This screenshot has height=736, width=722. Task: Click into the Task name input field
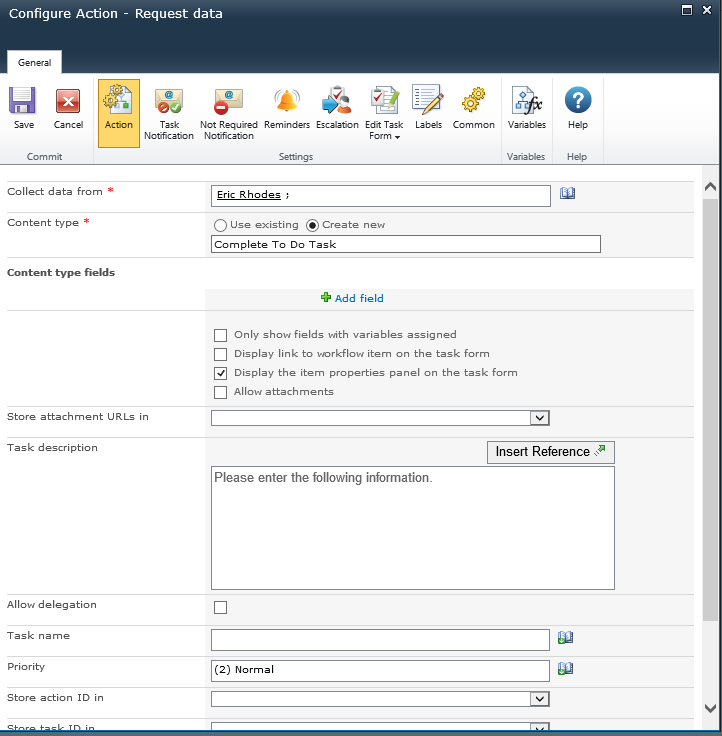380,639
